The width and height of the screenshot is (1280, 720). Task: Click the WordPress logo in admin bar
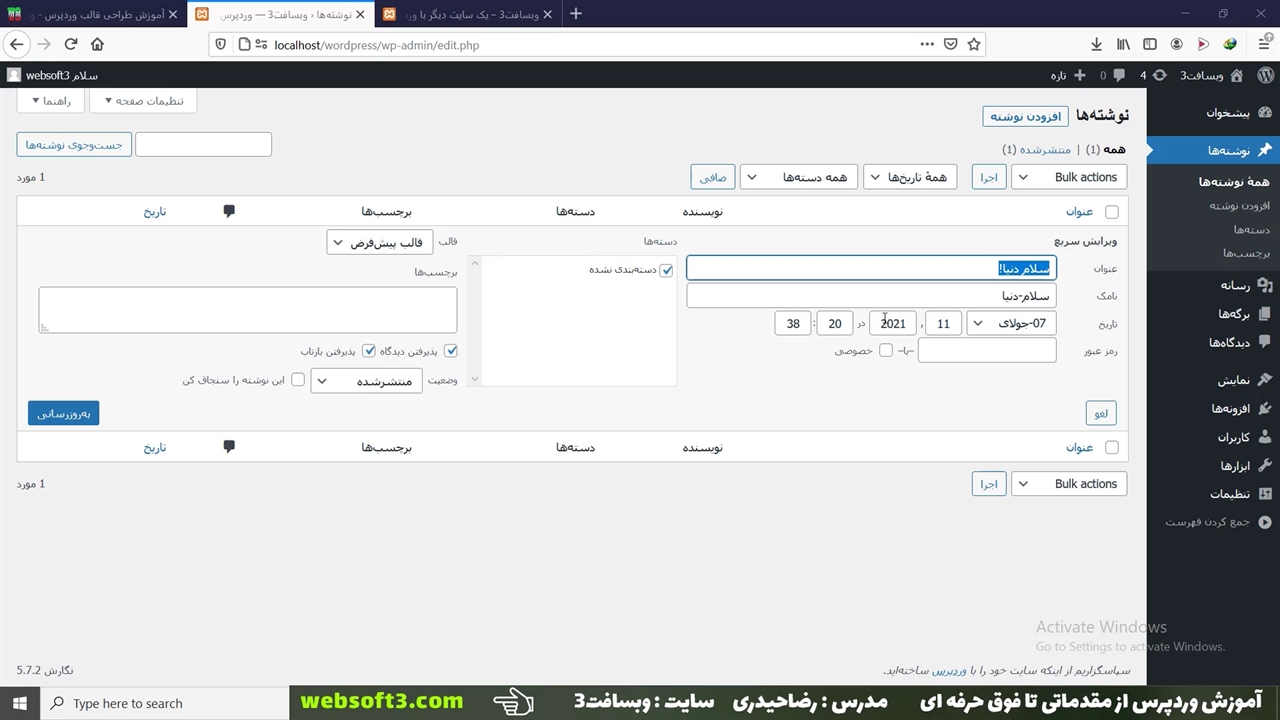[x=1265, y=76]
